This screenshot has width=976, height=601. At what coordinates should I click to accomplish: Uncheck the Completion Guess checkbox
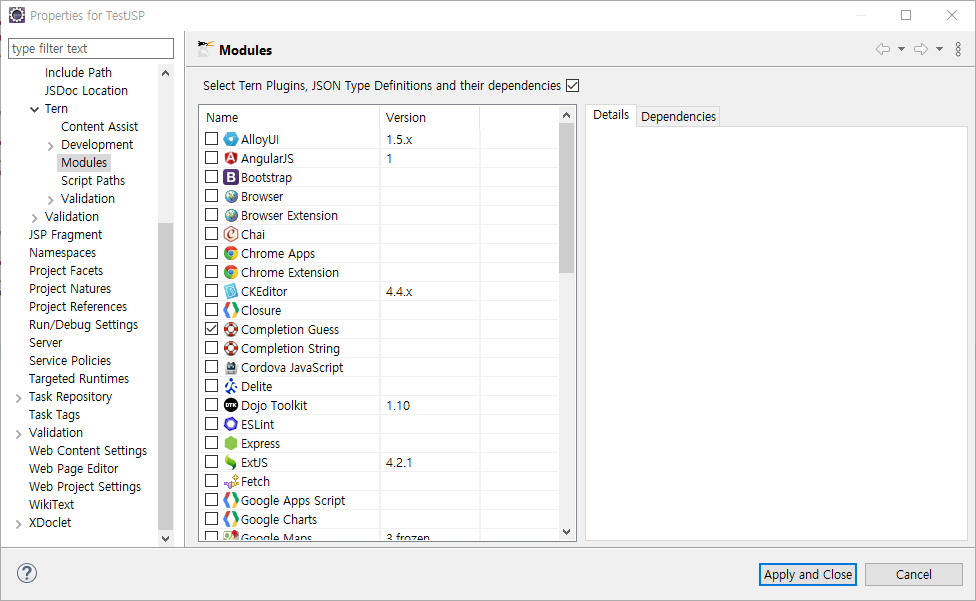click(212, 328)
